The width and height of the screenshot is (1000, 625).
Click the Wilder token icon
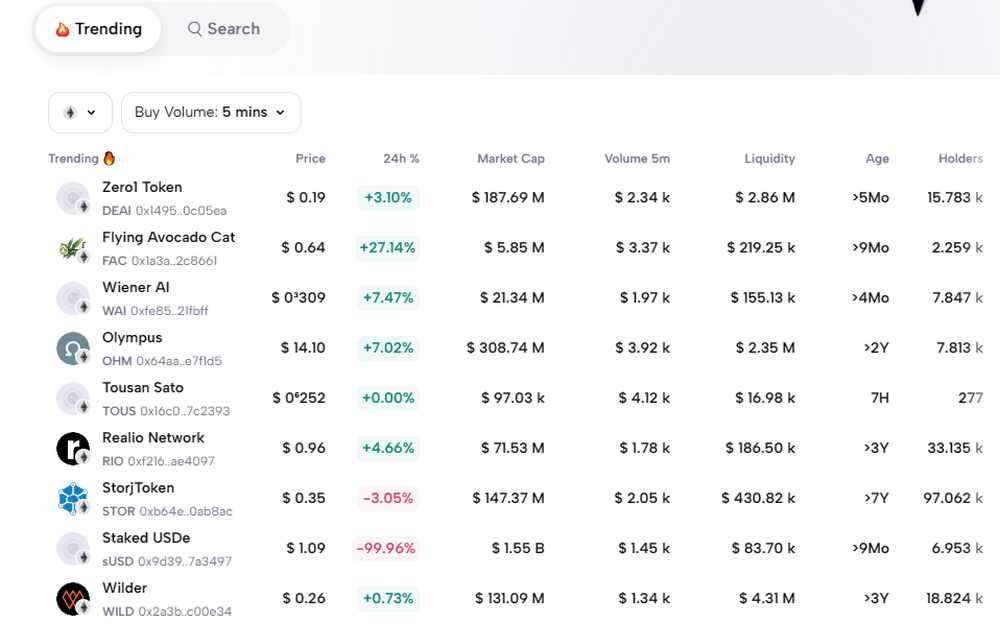coord(73,599)
